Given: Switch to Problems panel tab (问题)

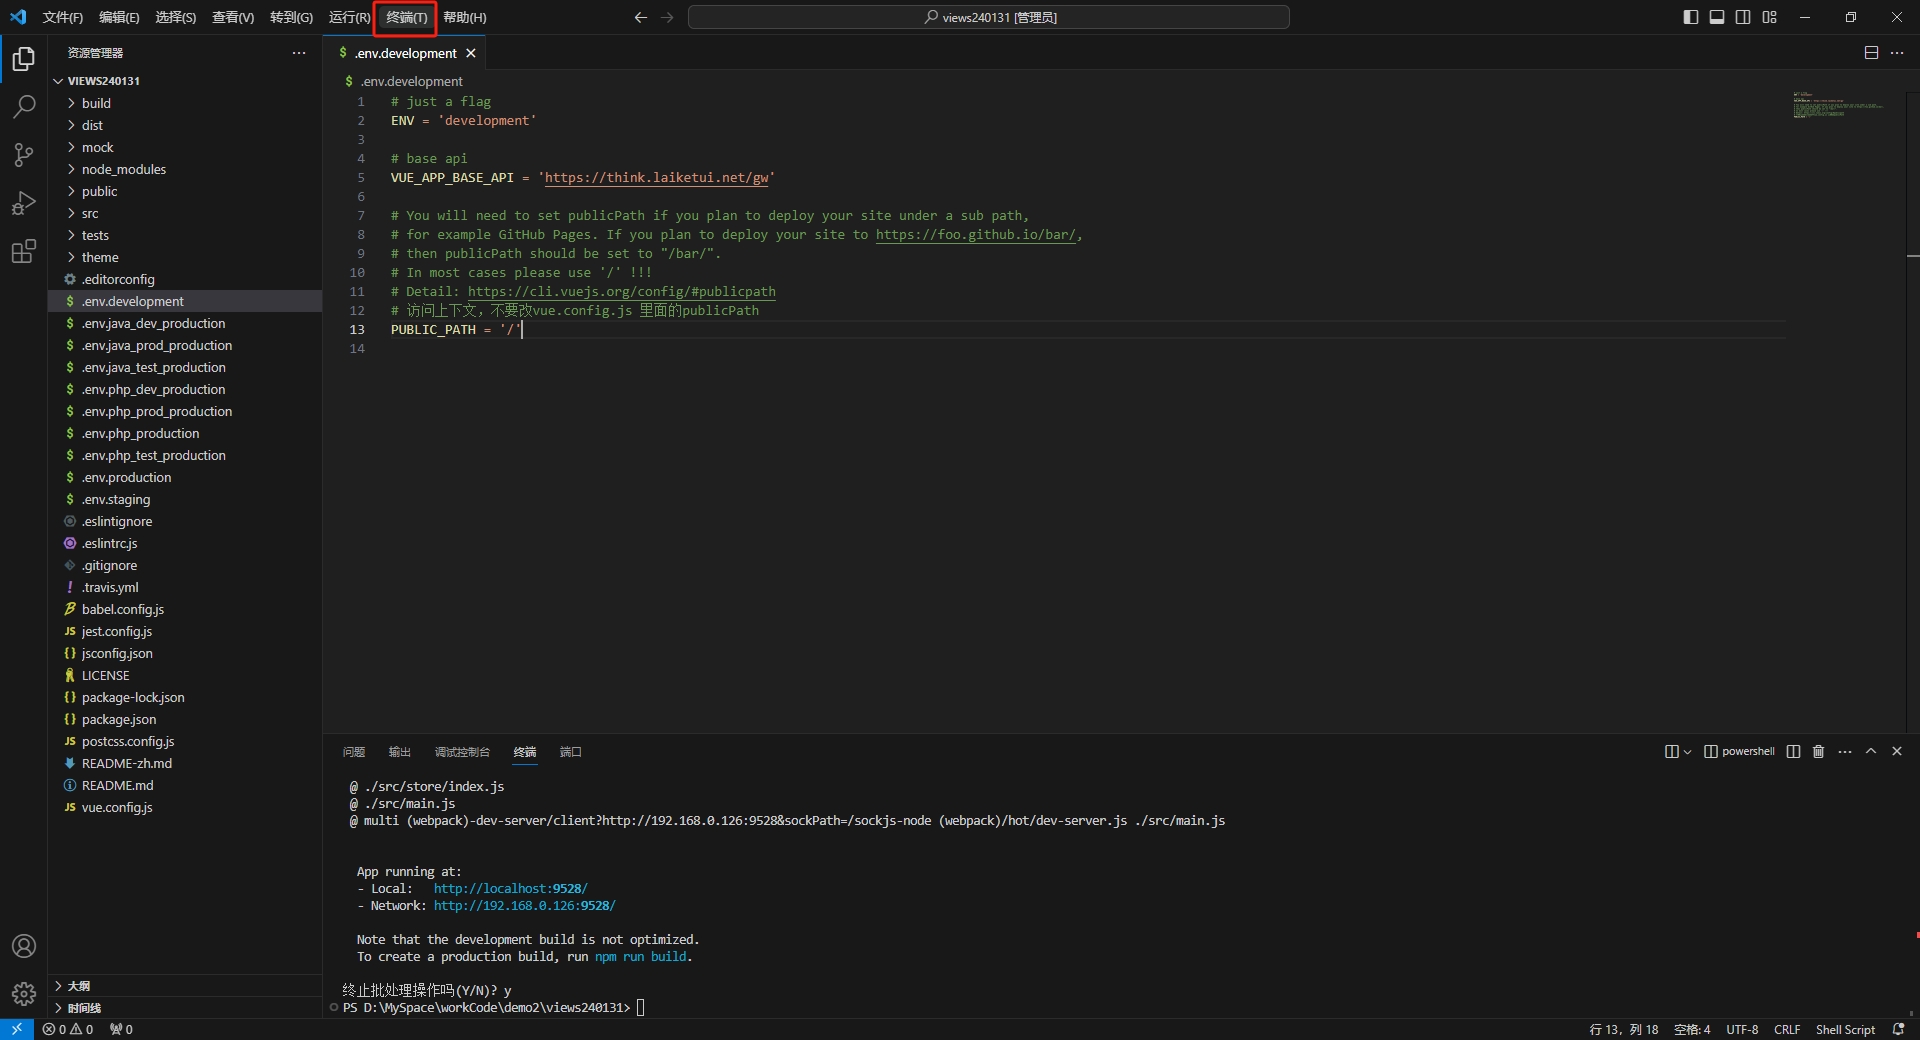Looking at the screenshot, I should 354,752.
